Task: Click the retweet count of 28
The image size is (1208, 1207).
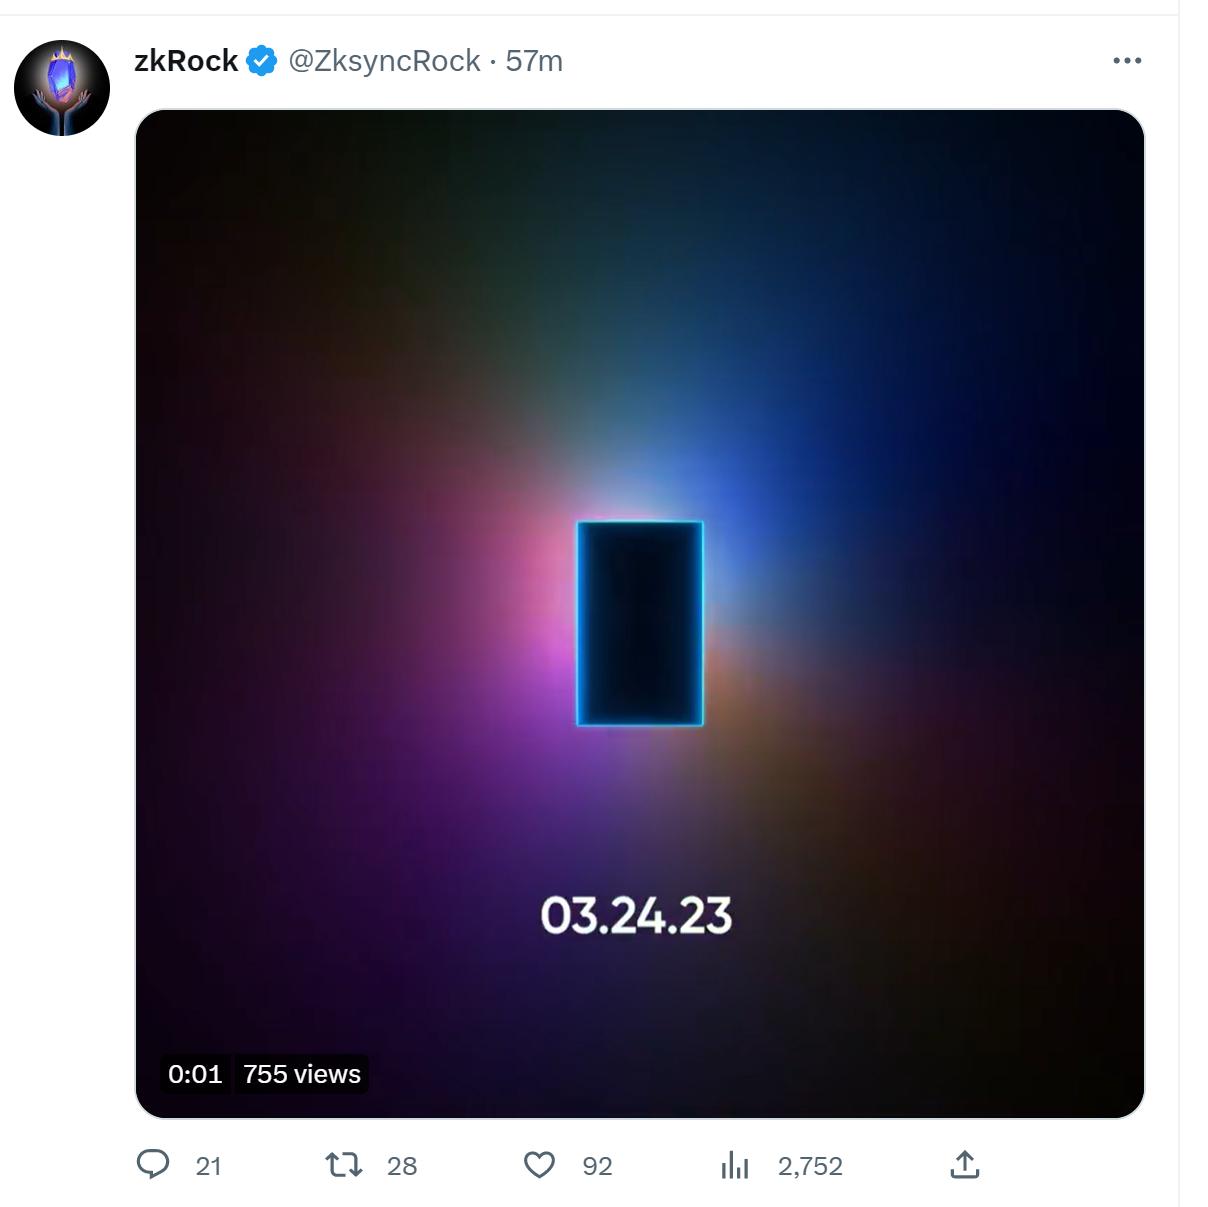Action: pos(402,1166)
